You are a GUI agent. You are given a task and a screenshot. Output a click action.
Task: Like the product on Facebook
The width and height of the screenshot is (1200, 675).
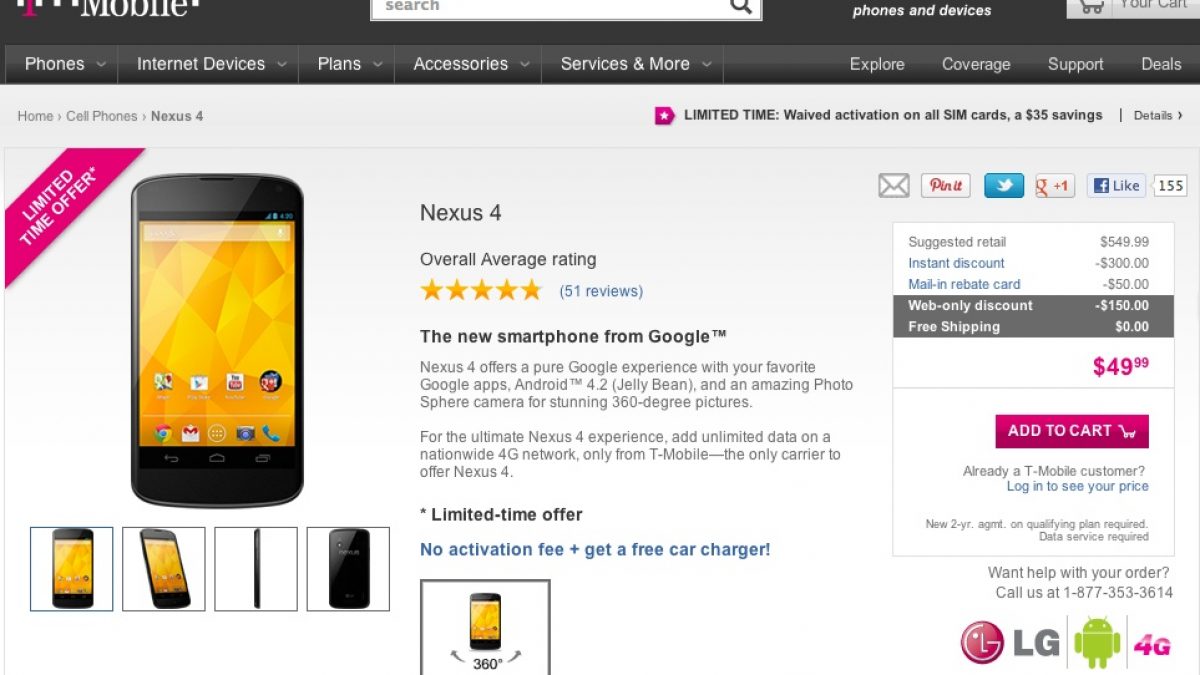[x=1116, y=186]
